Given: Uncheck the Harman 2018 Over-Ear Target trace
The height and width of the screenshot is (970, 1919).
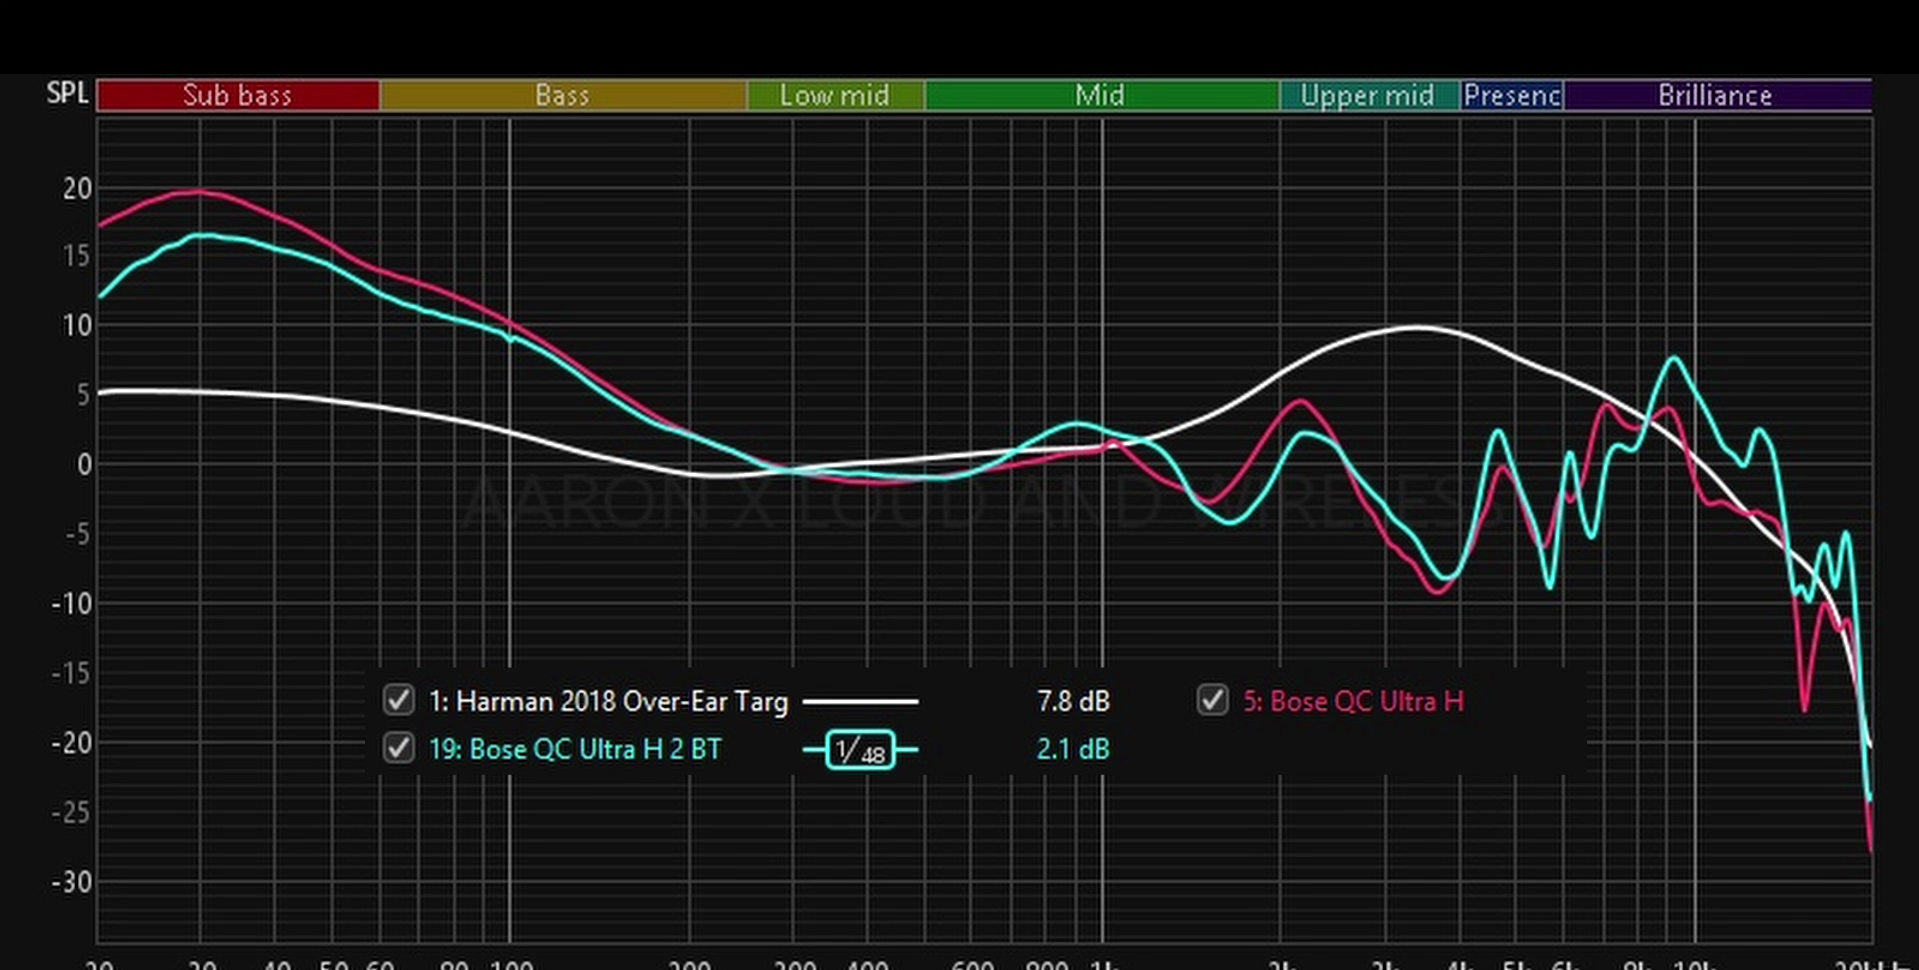Looking at the screenshot, I should point(398,700).
